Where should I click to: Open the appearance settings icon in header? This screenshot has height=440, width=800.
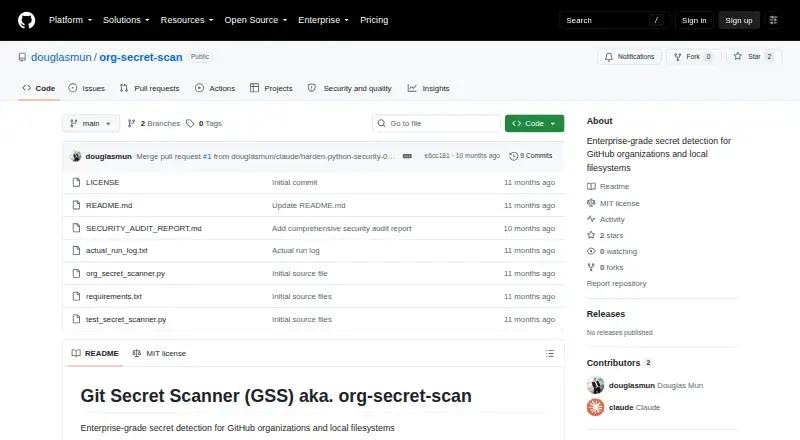[773, 20]
